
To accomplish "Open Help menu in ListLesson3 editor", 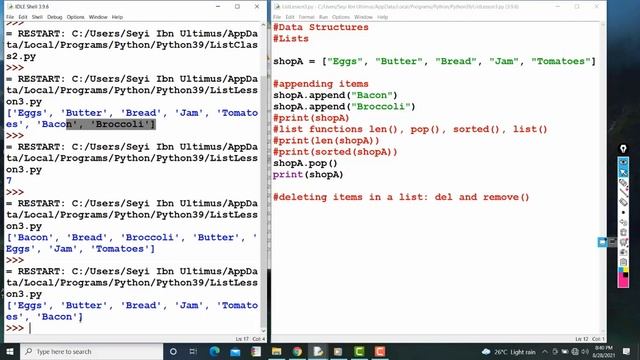I will pos(382,17).
